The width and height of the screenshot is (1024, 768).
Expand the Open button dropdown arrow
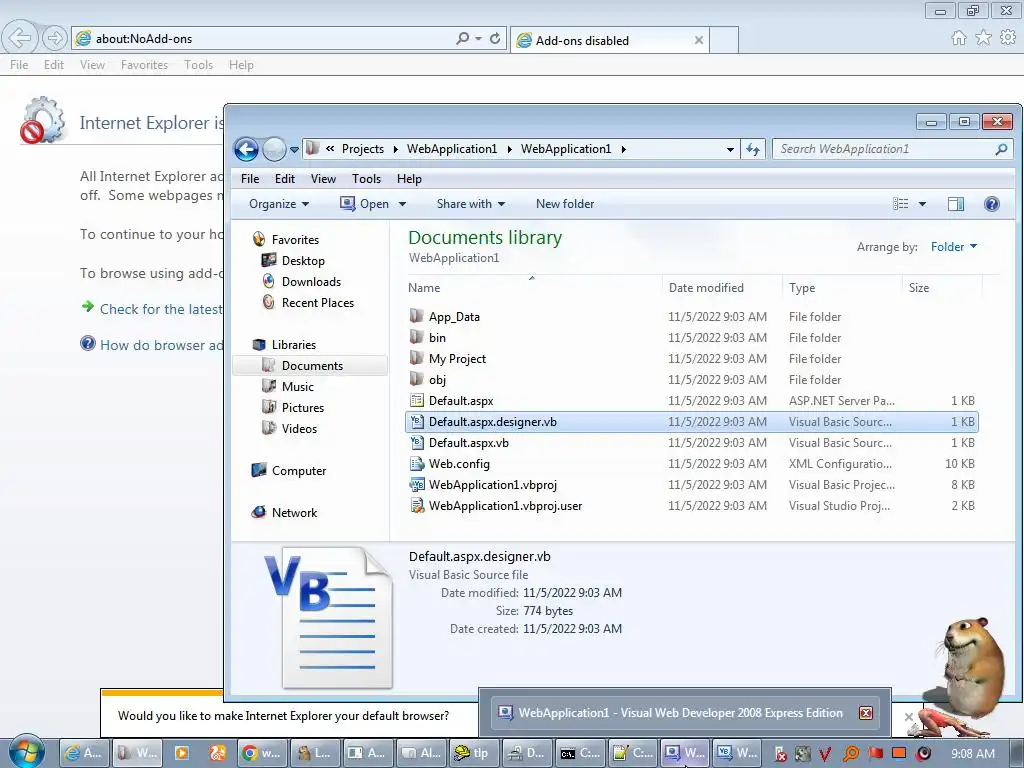click(x=402, y=204)
